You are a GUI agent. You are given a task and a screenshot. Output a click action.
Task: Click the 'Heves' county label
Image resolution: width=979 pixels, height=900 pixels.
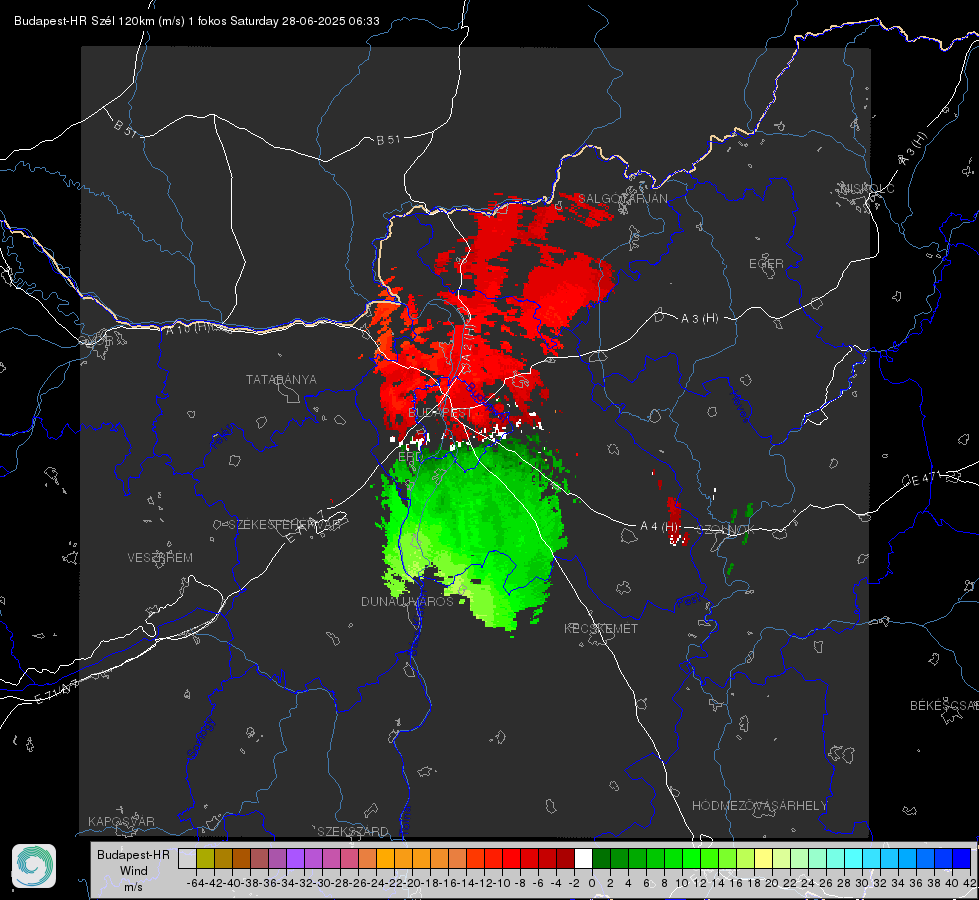pyautogui.click(x=739, y=407)
